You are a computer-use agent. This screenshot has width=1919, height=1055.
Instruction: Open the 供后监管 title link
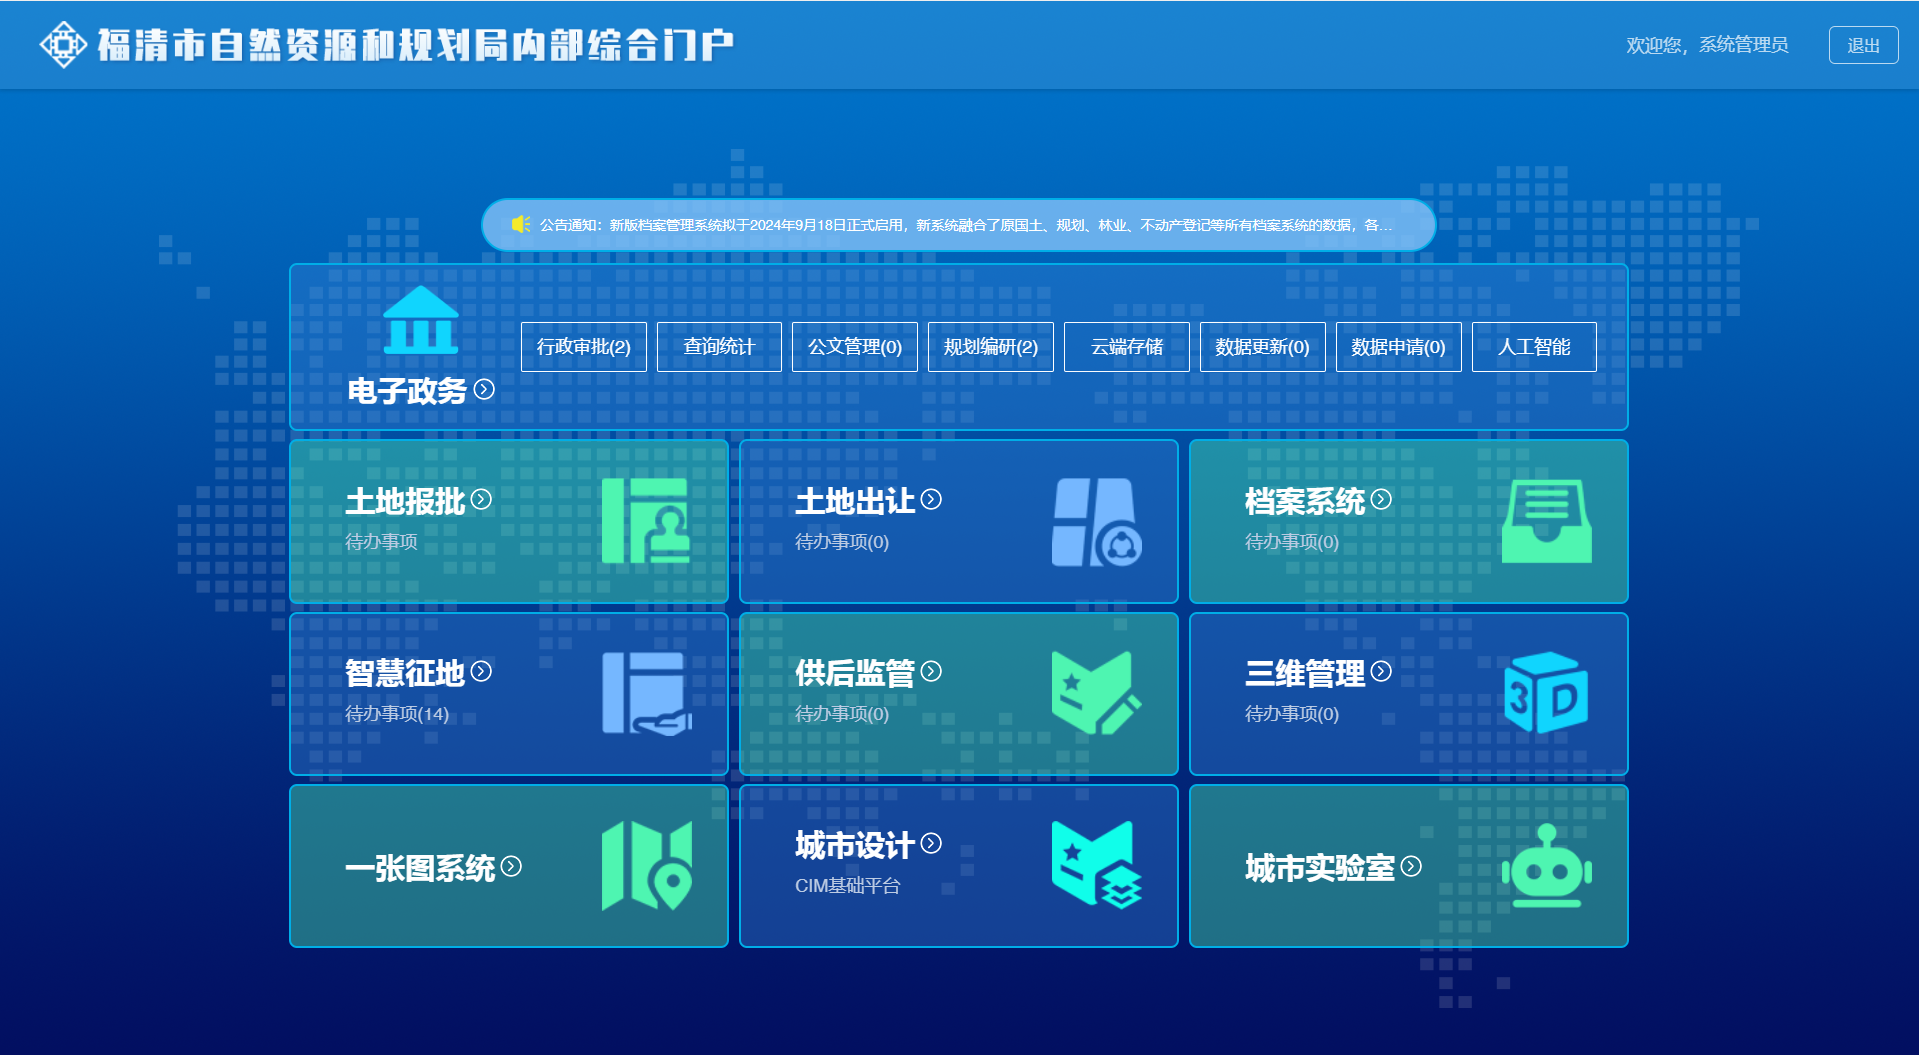tap(855, 673)
